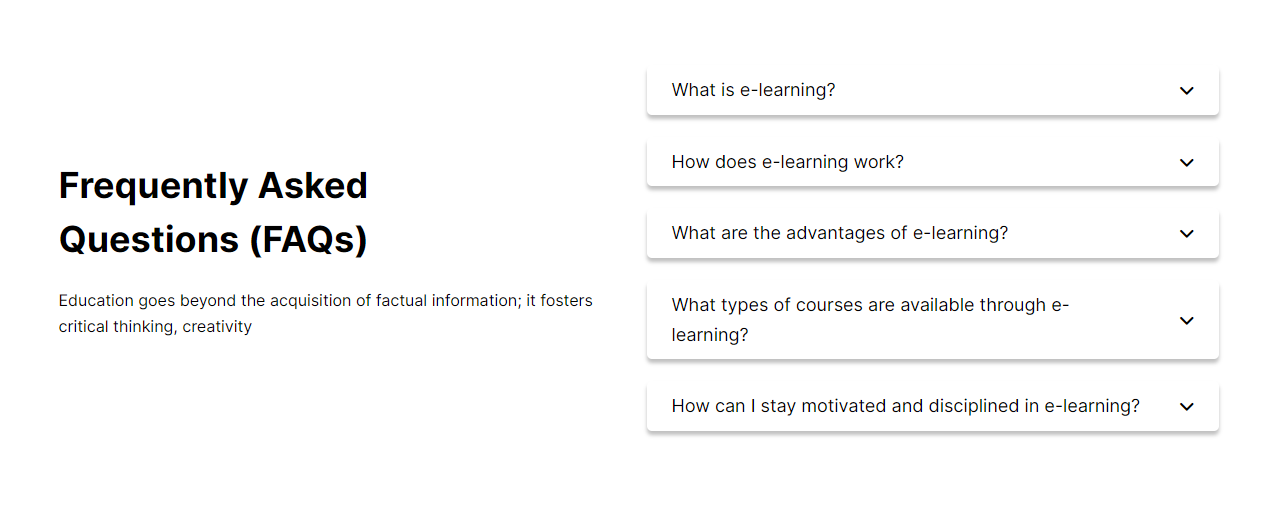Viewport: 1278px width, 517px height.
Task: Click the wrapped 'learning?' line of the course question
Action: pos(710,335)
